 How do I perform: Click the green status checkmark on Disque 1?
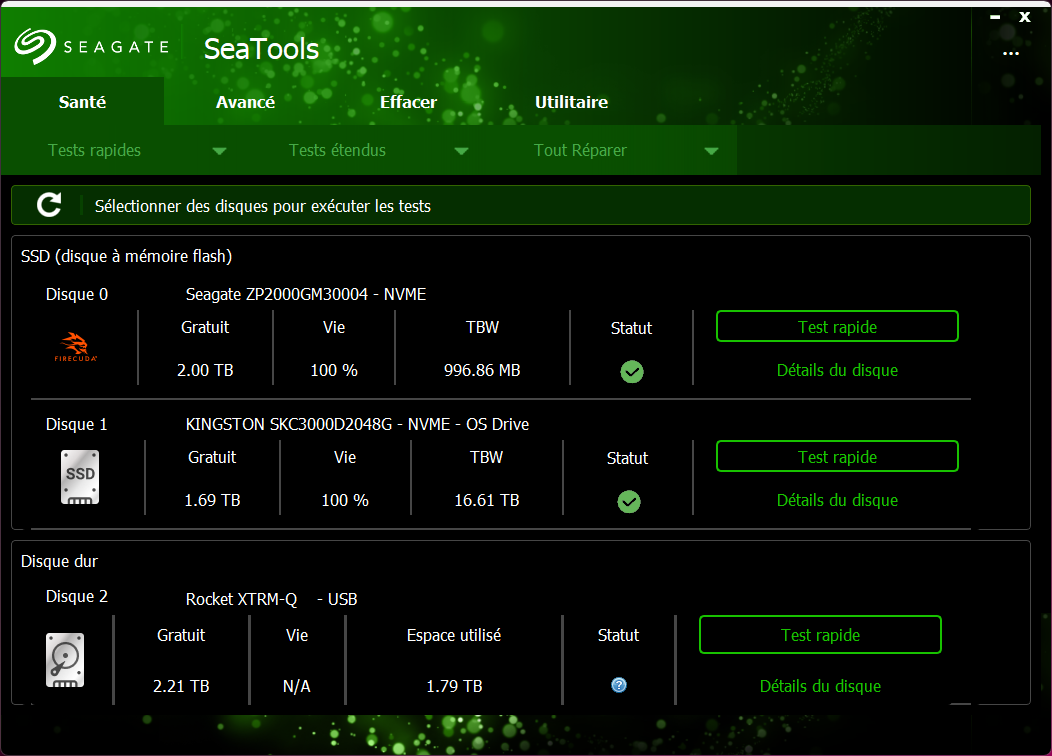(628, 502)
